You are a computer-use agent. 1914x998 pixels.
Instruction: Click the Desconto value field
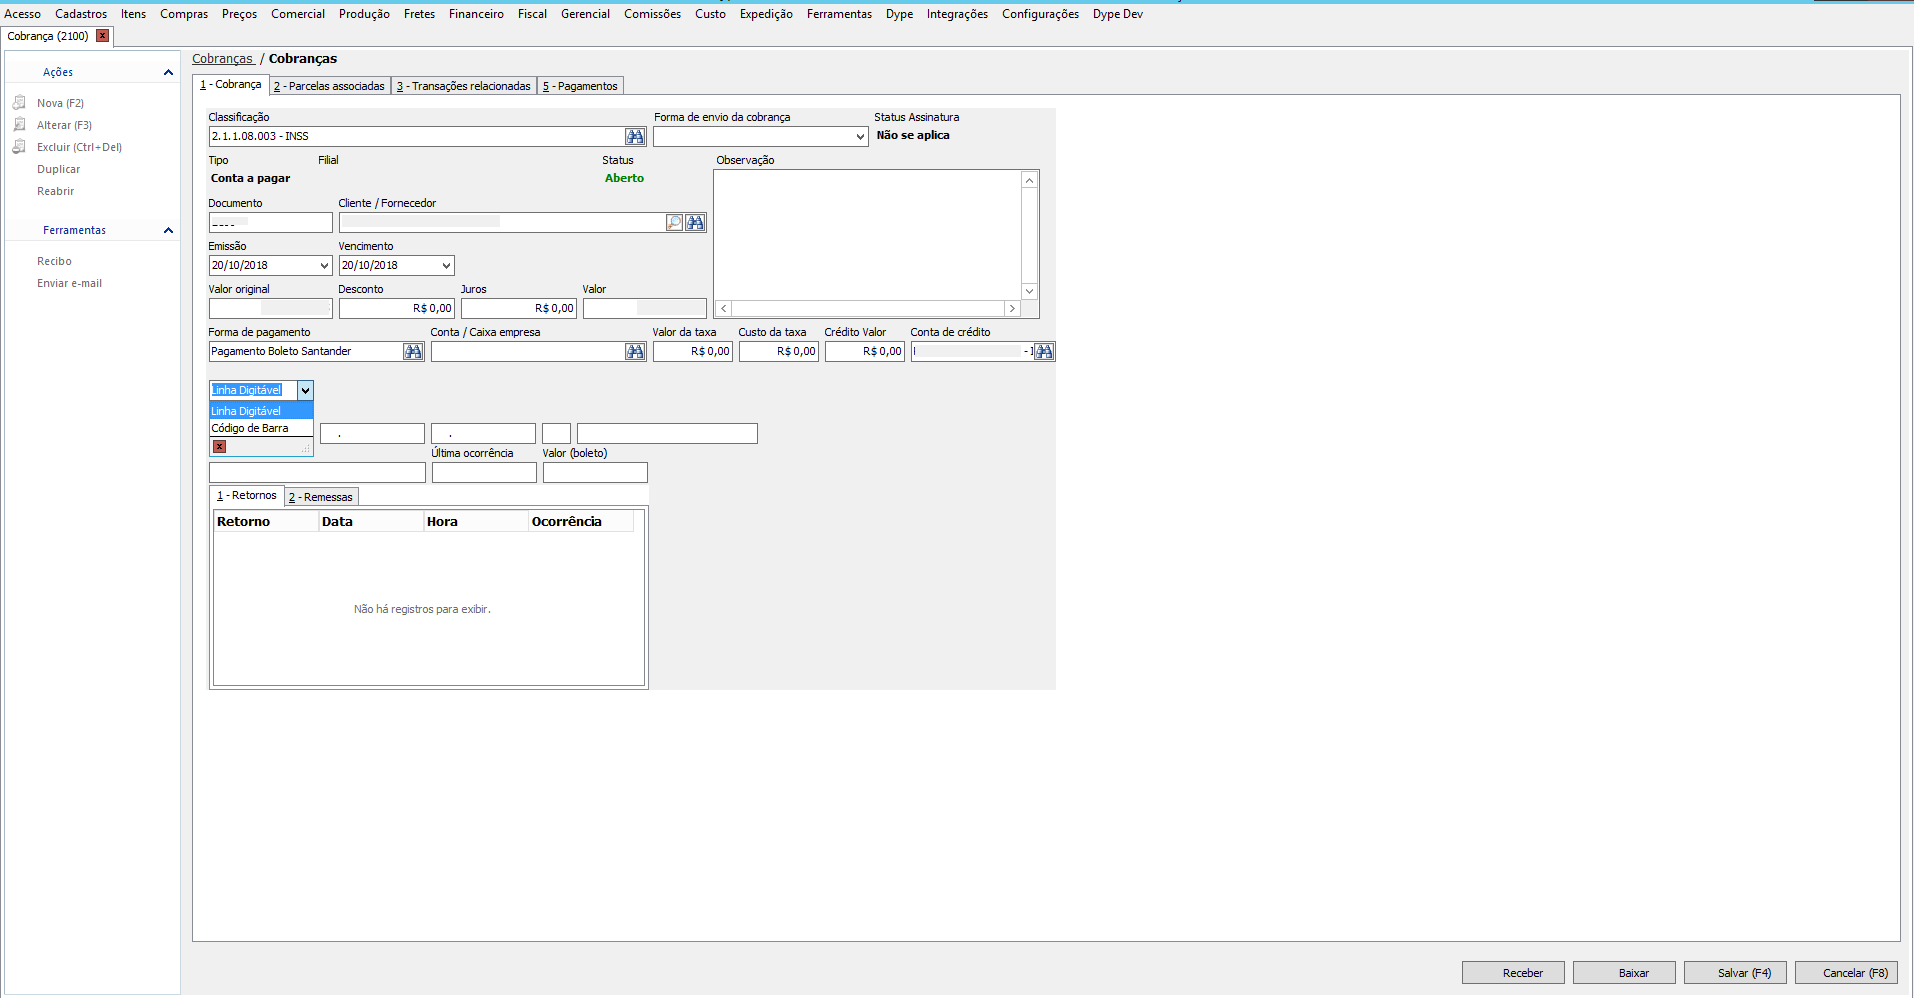(x=396, y=309)
